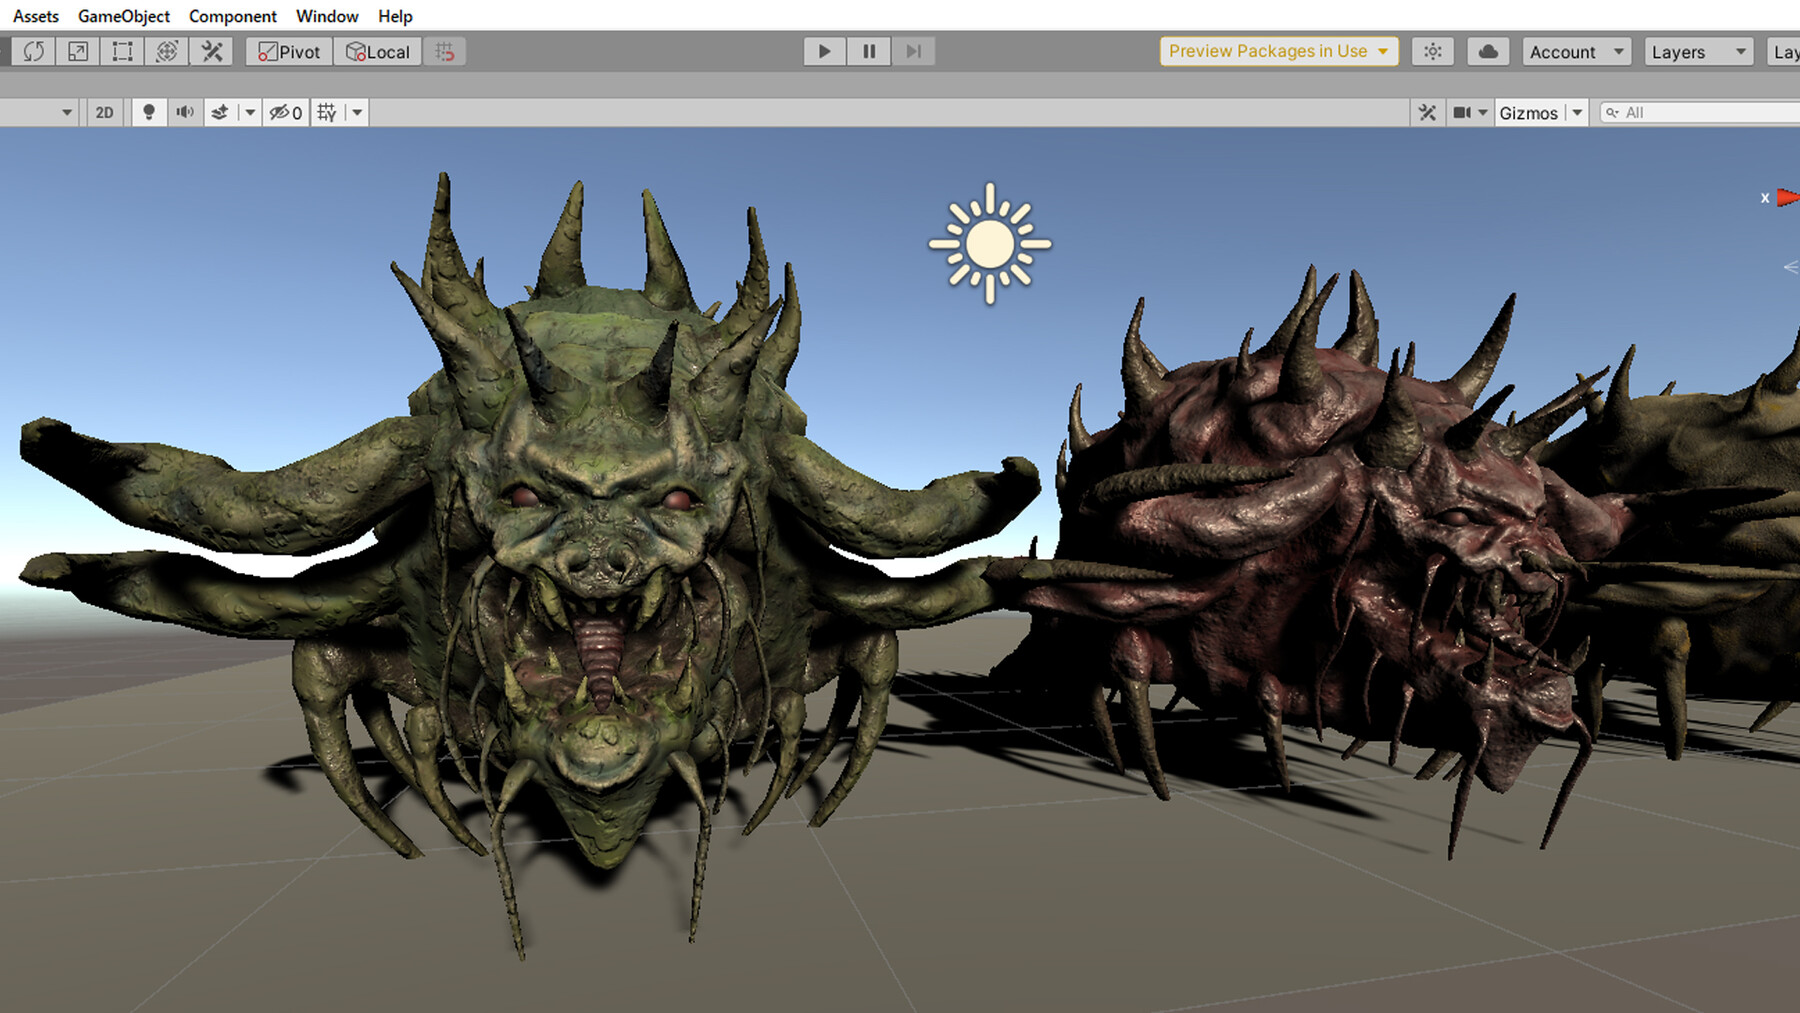Switch Local handle orientation mode
Image resolution: width=1800 pixels, height=1013 pixels.
(377, 51)
